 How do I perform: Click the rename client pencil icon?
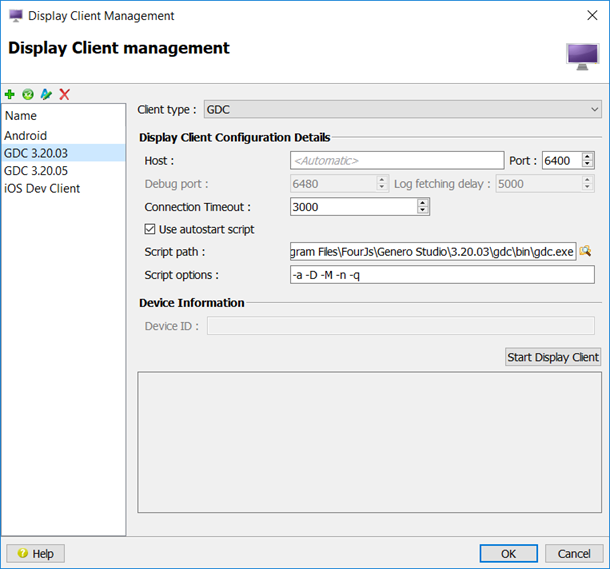click(x=46, y=94)
